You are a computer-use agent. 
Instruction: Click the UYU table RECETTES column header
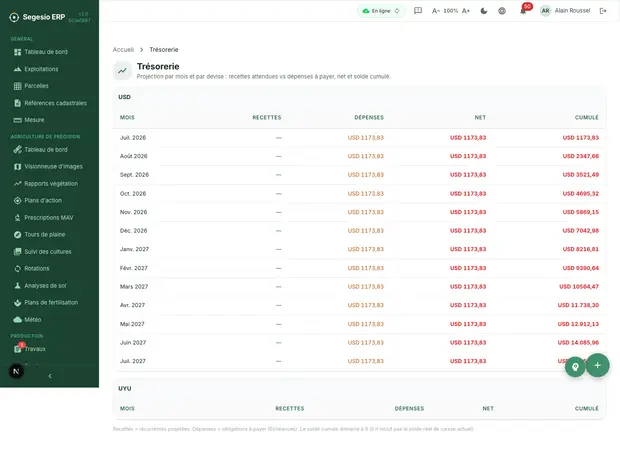pyautogui.click(x=290, y=408)
